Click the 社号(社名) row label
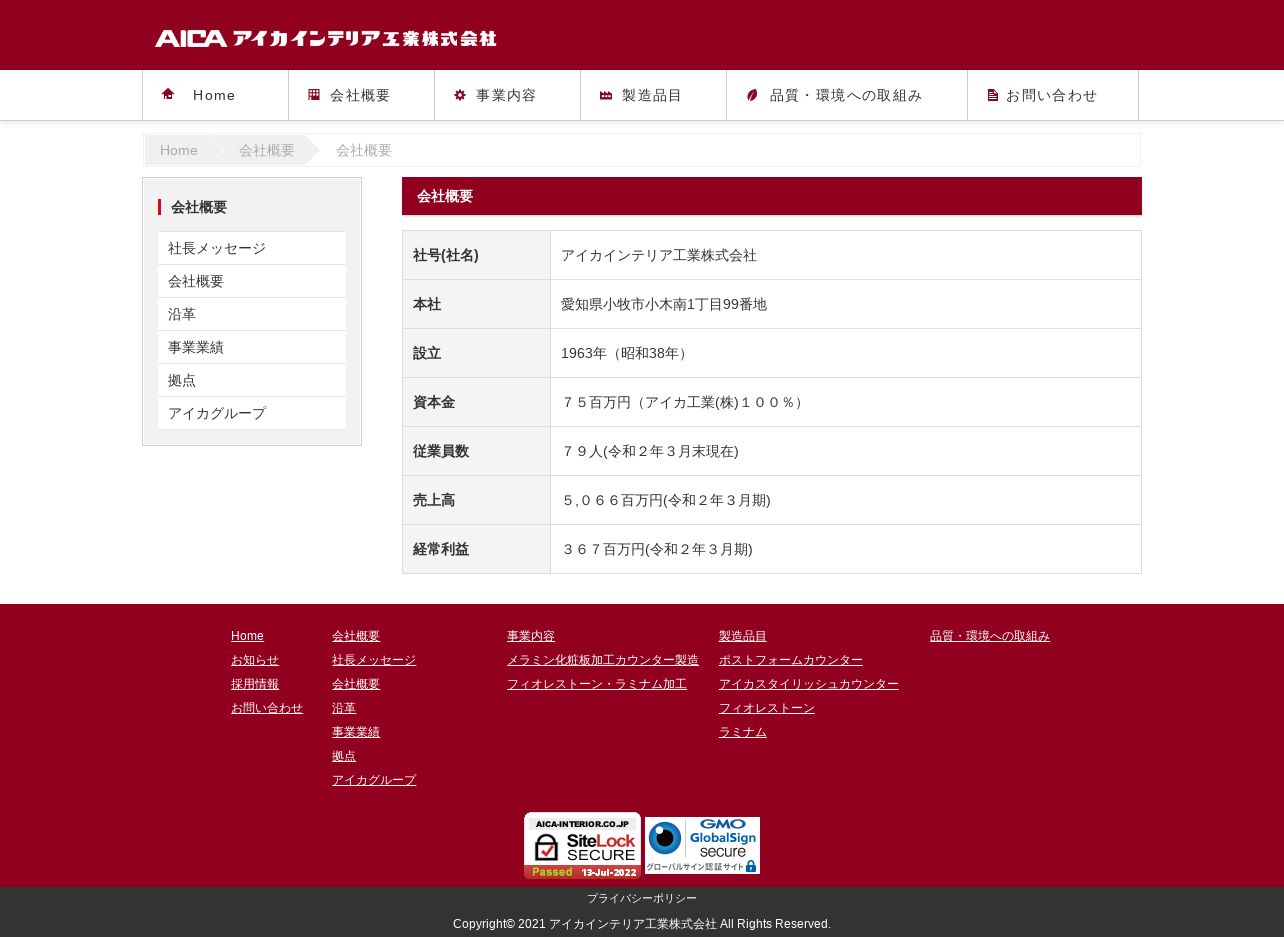This screenshot has height=937, width=1284. click(x=446, y=255)
